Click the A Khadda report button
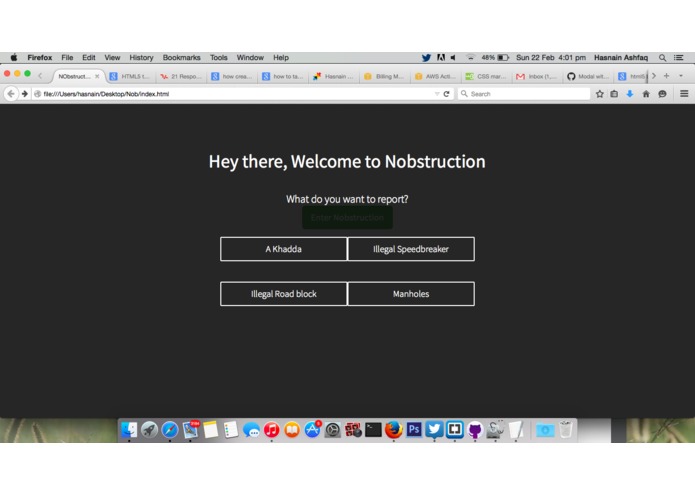Screen dimensions: 695x494 click(283, 249)
